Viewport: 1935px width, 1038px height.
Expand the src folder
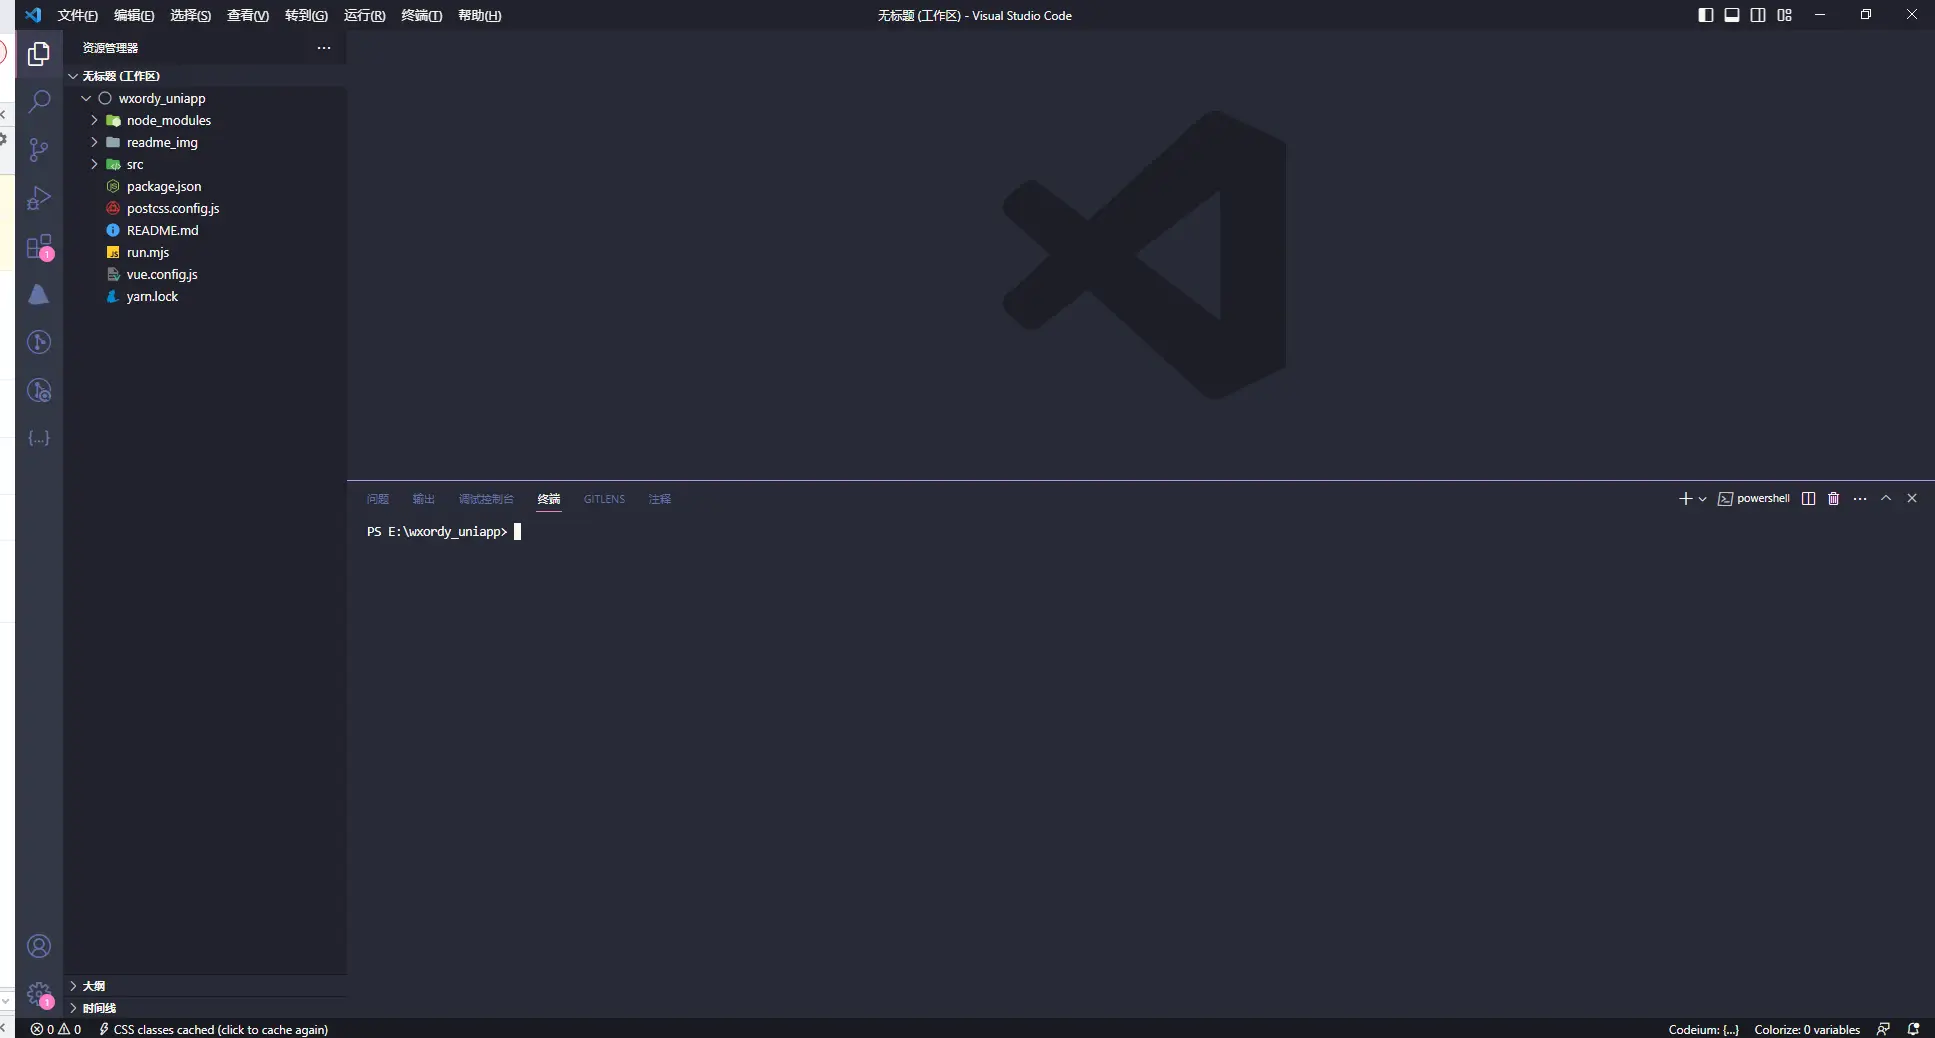point(205,164)
